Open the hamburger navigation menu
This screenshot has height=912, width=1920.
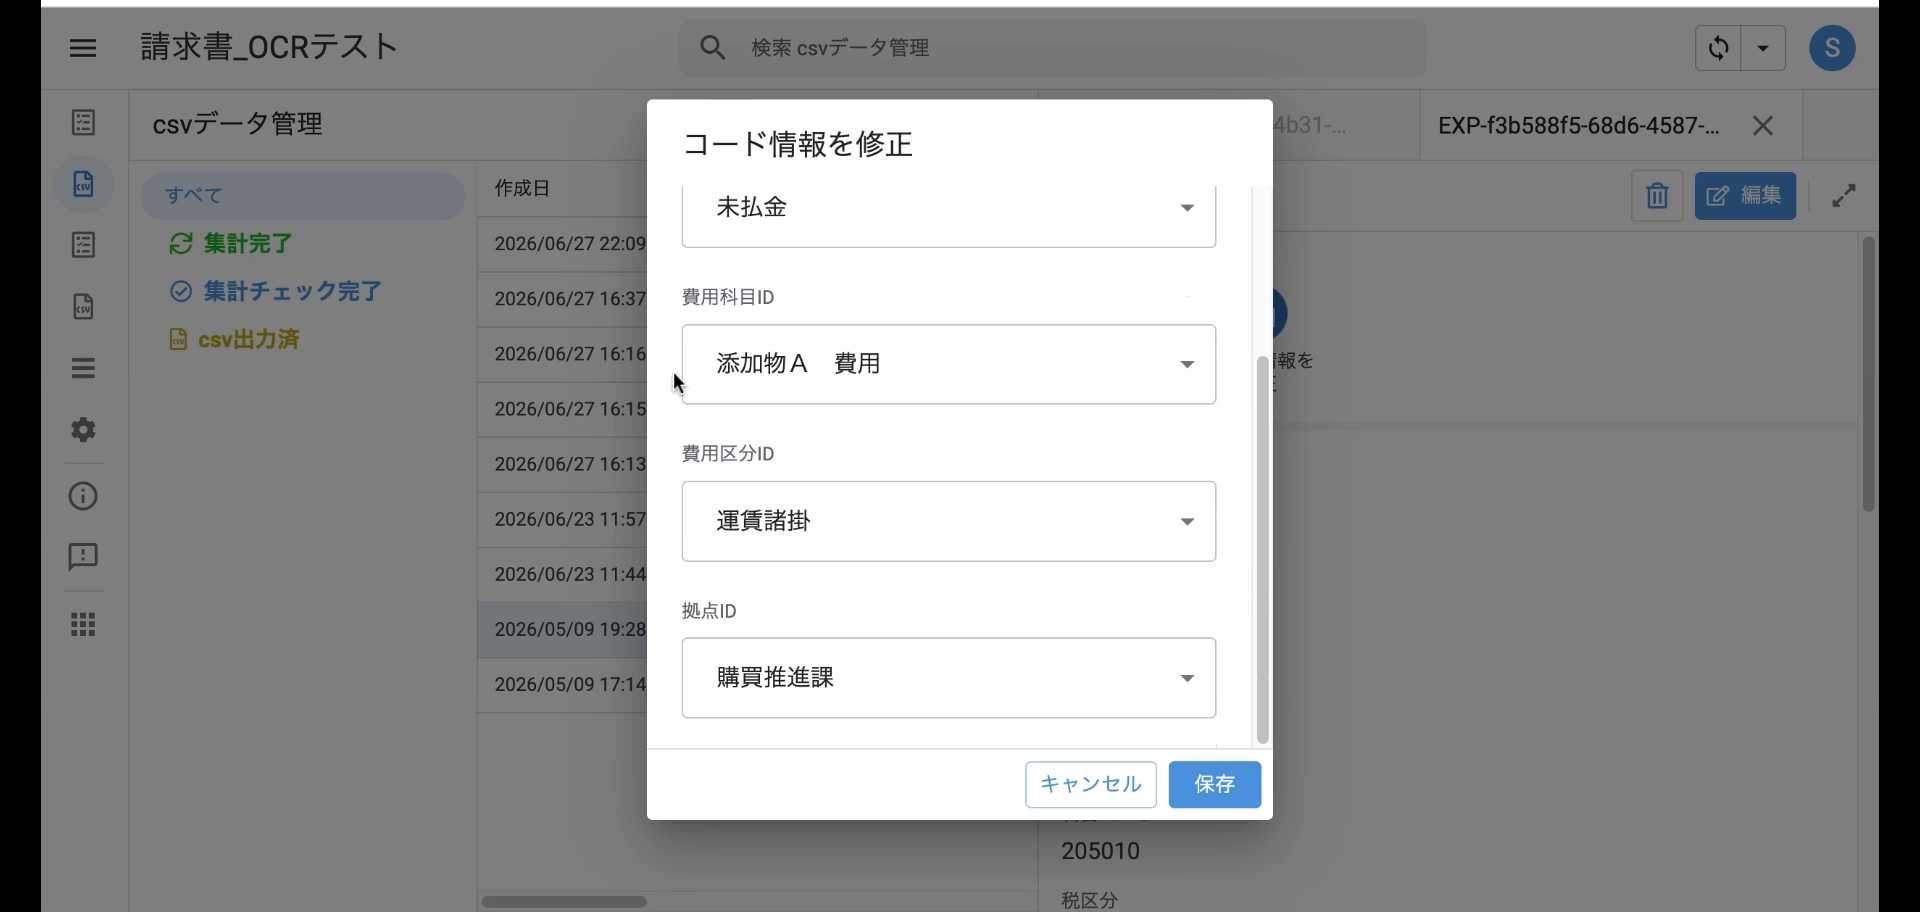[x=83, y=48]
